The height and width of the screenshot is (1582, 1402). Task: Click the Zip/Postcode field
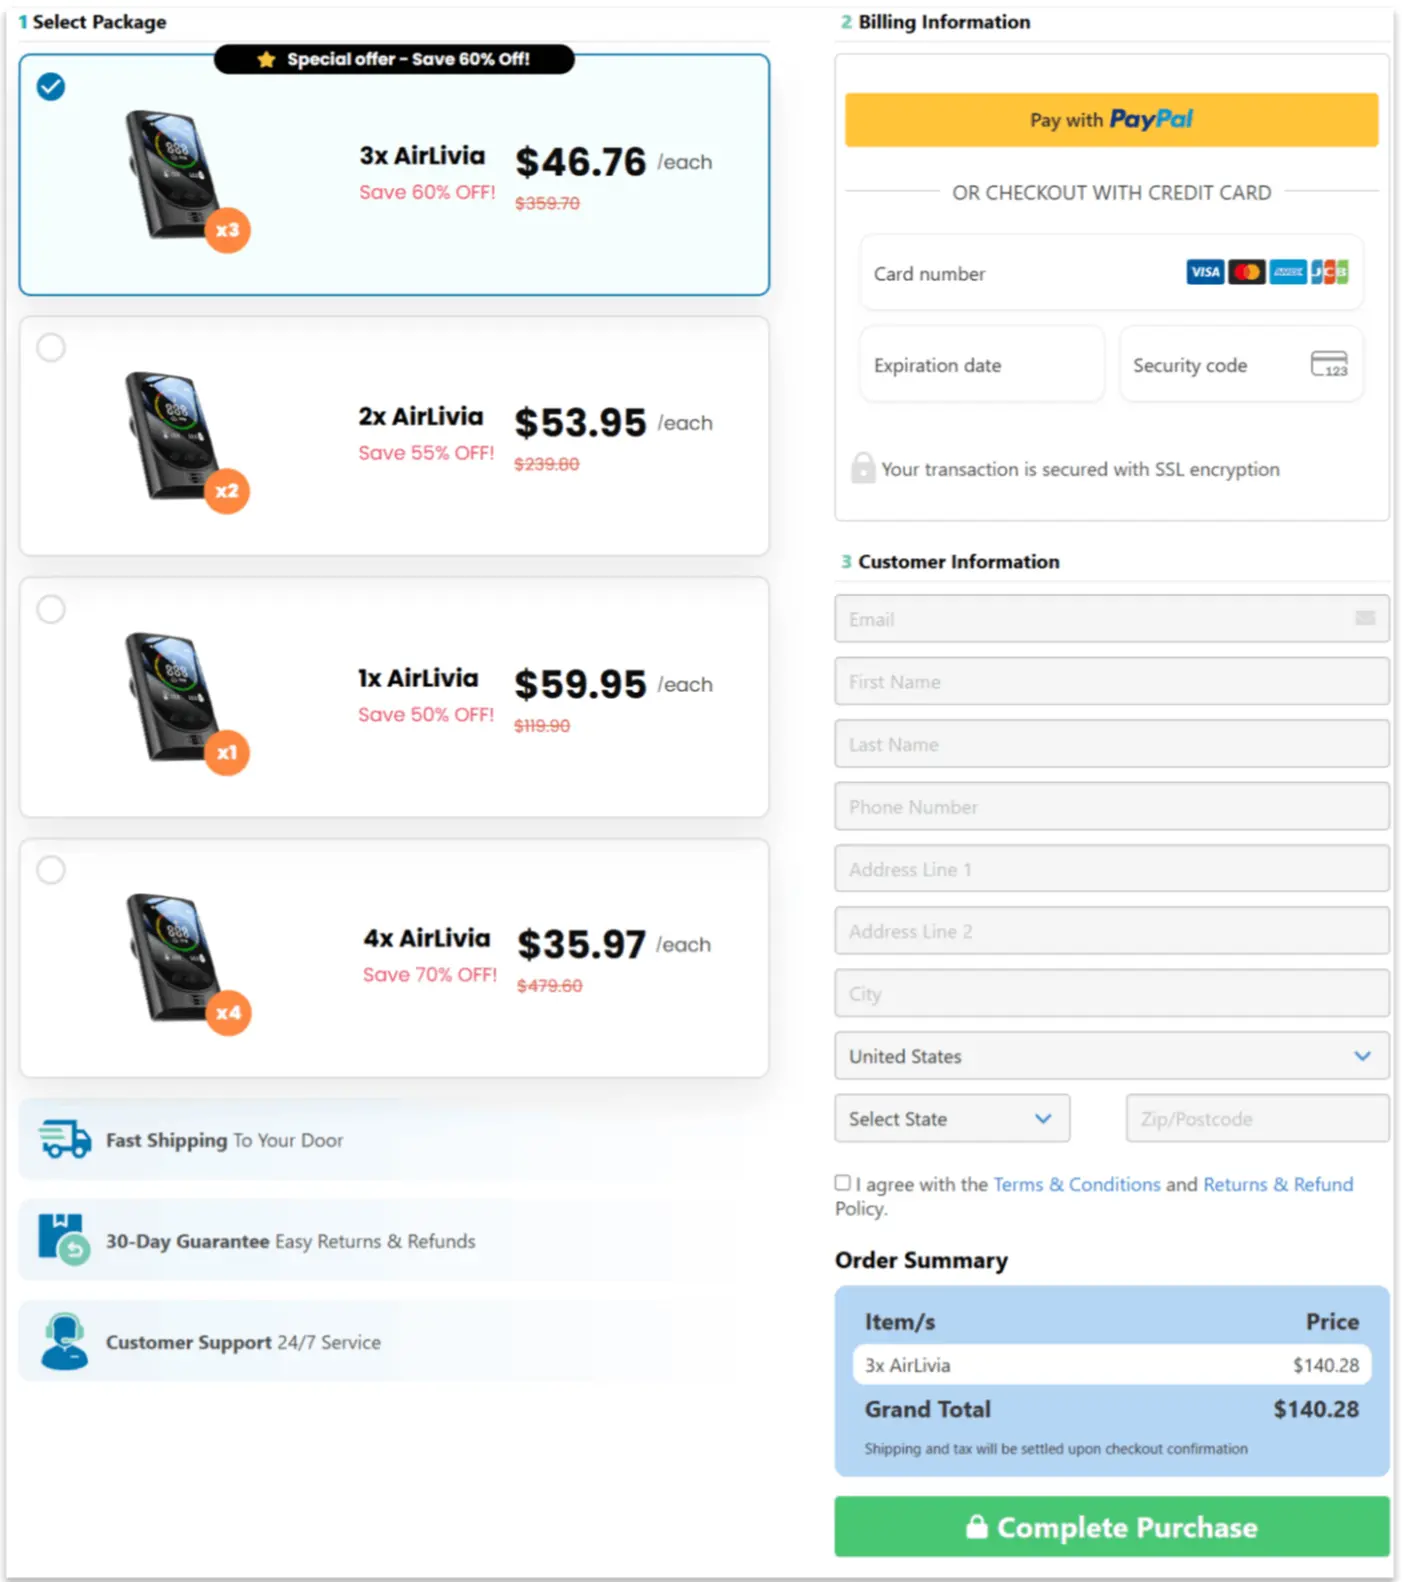[1256, 1118]
